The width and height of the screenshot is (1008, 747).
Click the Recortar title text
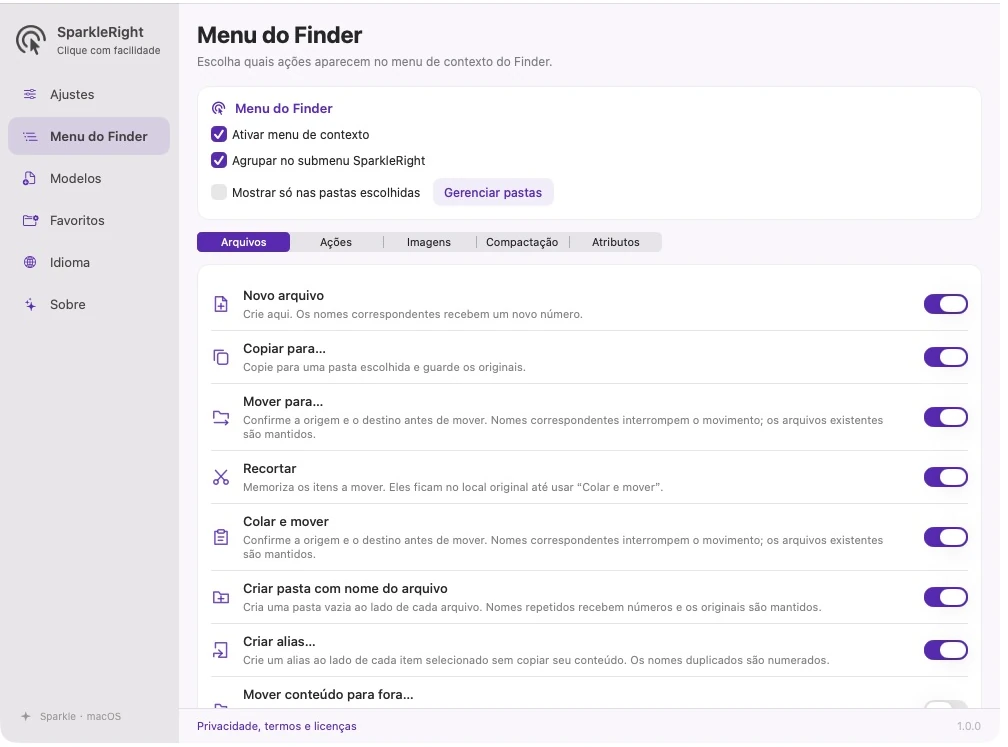(x=269, y=469)
